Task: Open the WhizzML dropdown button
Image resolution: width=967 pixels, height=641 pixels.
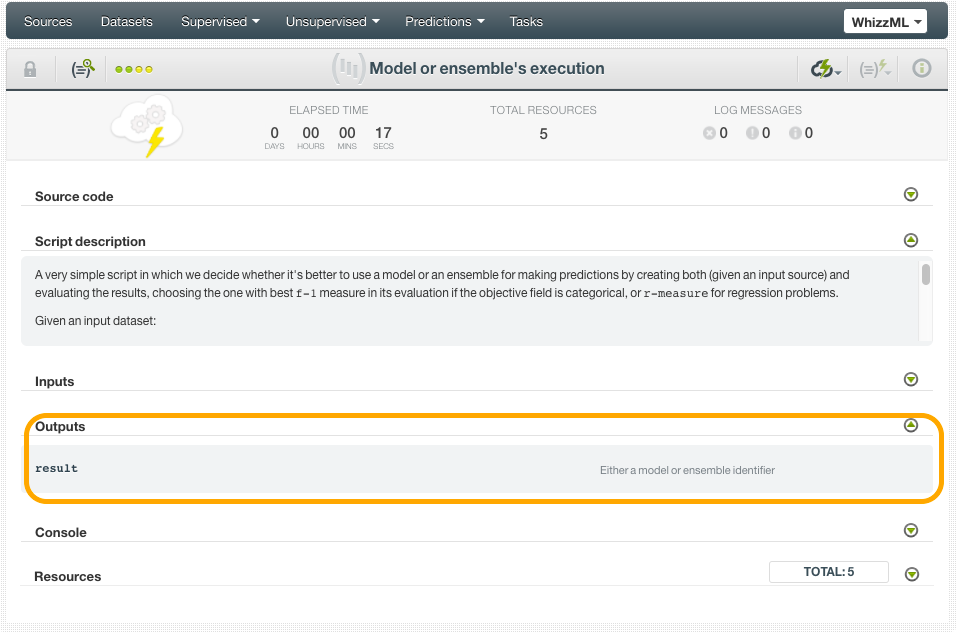Action: point(884,21)
